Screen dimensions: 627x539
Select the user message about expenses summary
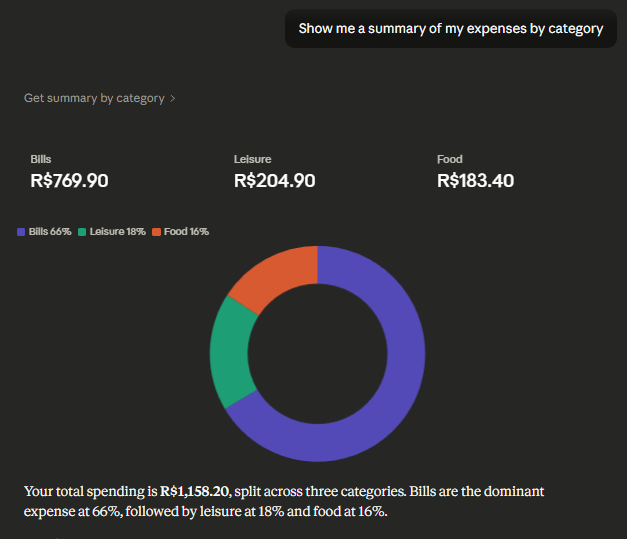[450, 29]
